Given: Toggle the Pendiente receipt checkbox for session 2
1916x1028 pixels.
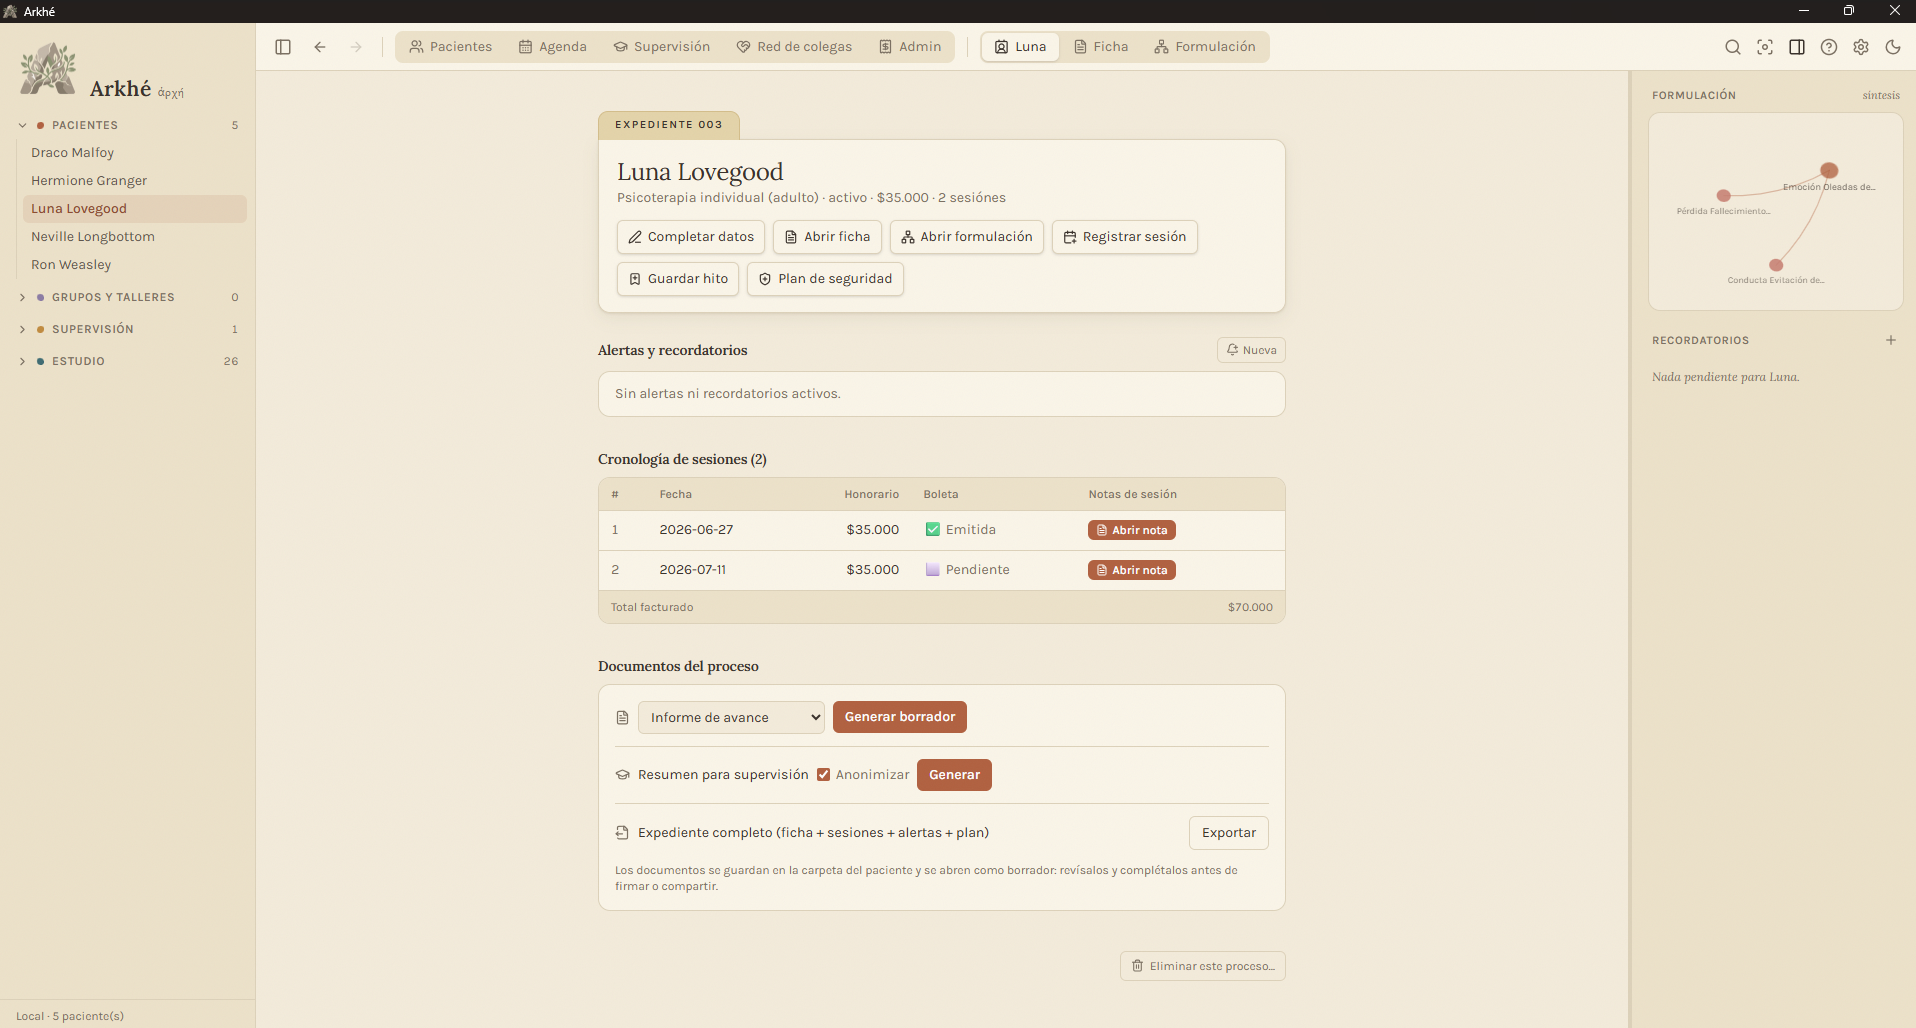Looking at the screenshot, I should 933,570.
